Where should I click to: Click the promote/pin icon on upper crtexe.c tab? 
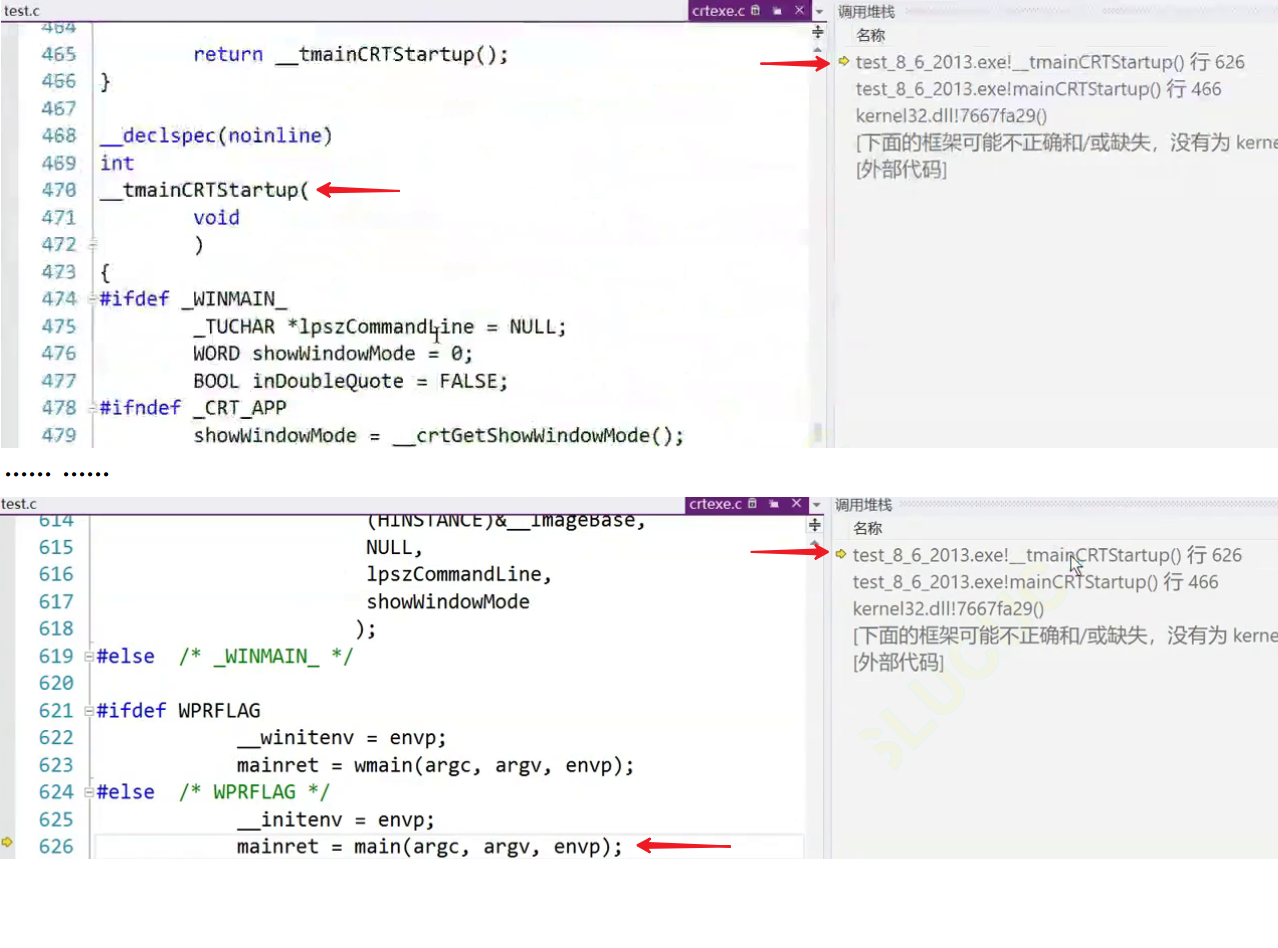(776, 11)
